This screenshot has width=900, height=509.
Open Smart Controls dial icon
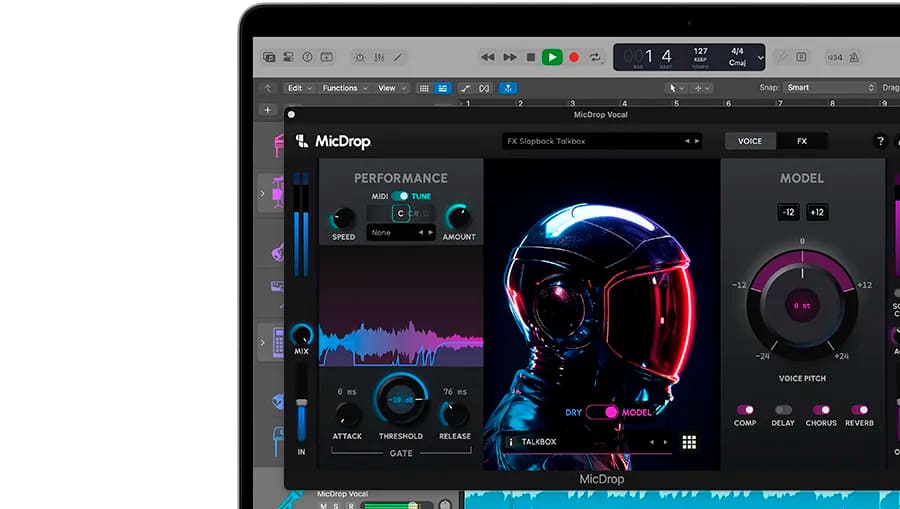pyautogui.click(x=360, y=57)
